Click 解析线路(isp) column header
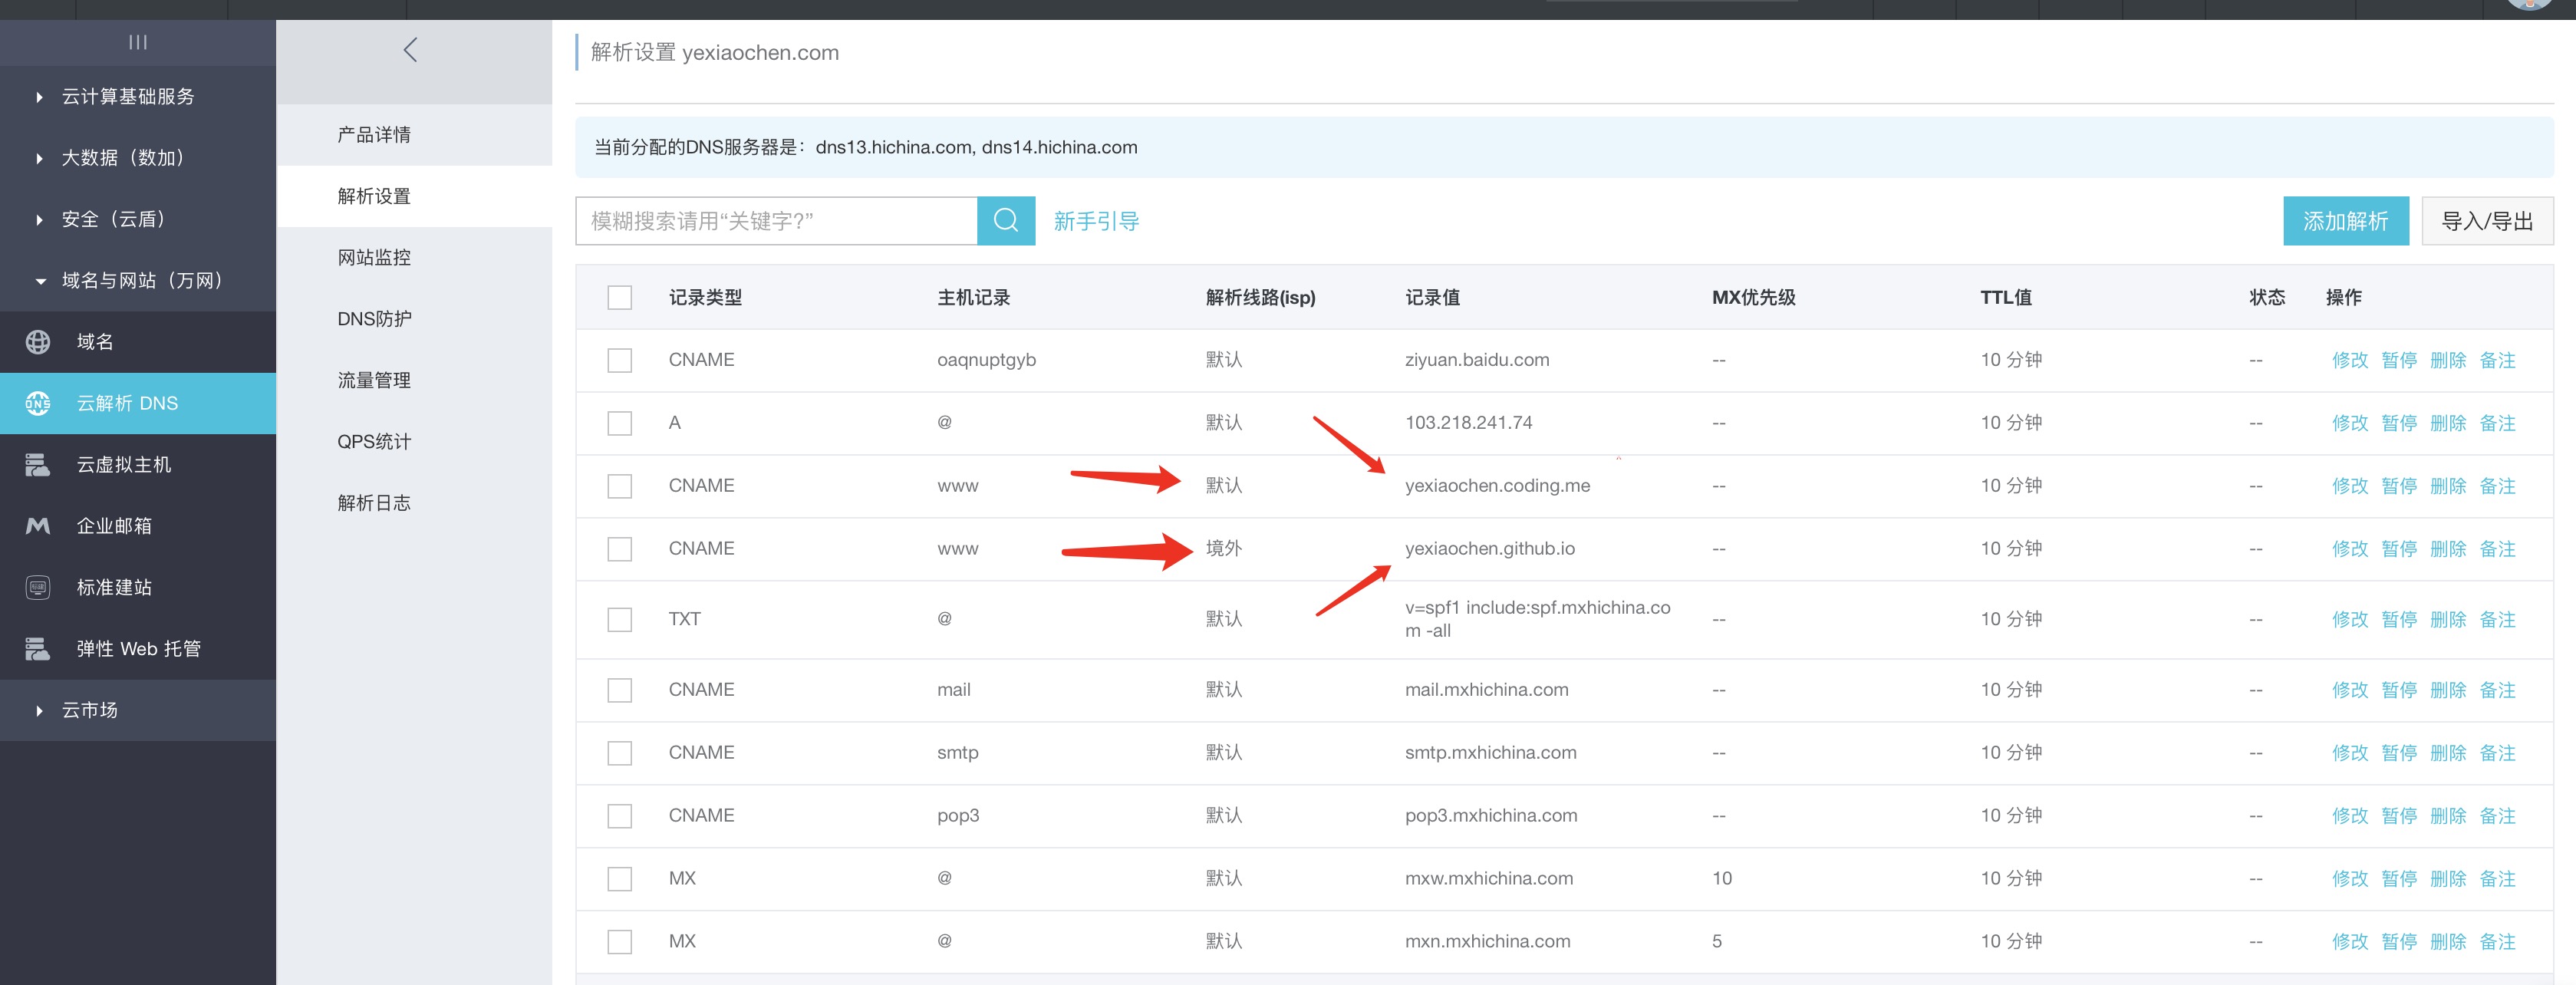2576x985 pixels. point(1260,298)
